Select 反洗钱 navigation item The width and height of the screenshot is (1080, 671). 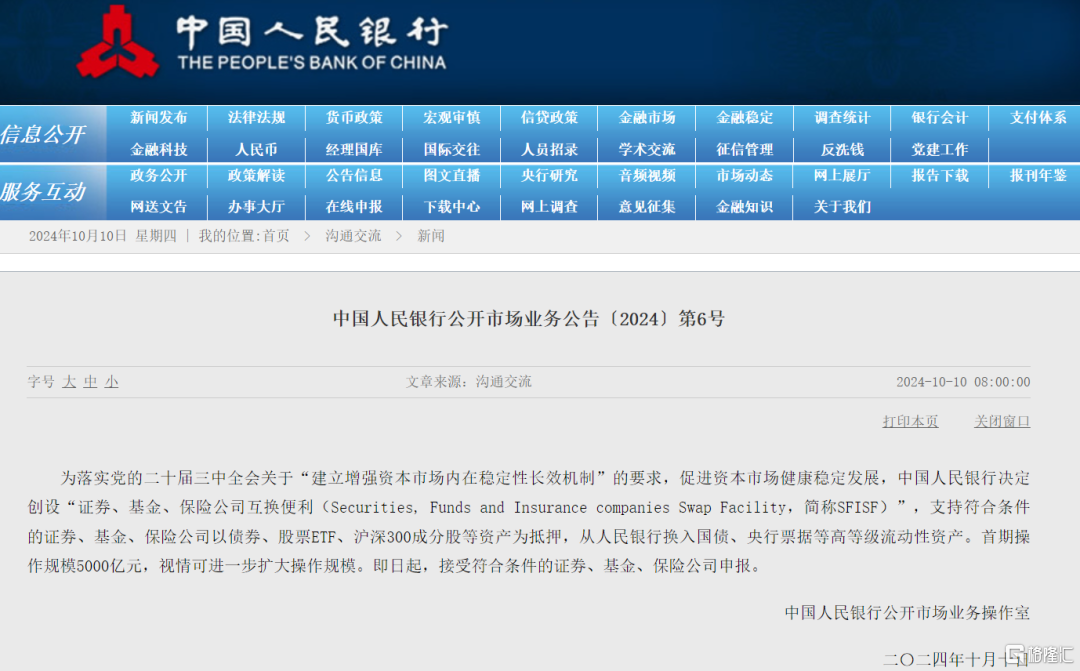pos(842,149)
